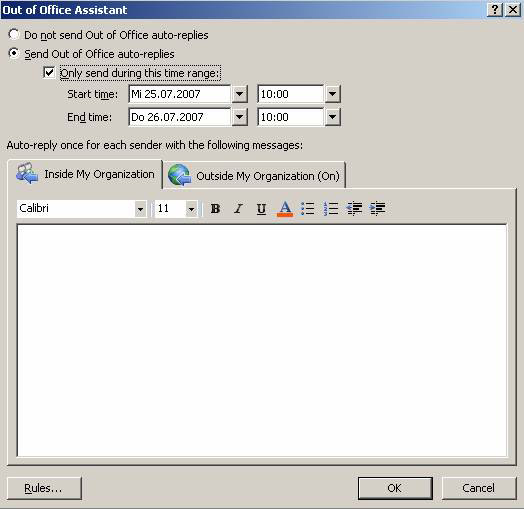Apply bulleted list formatting
The height and width of the screenshot is (509, 524).
[x=307, y=209]
